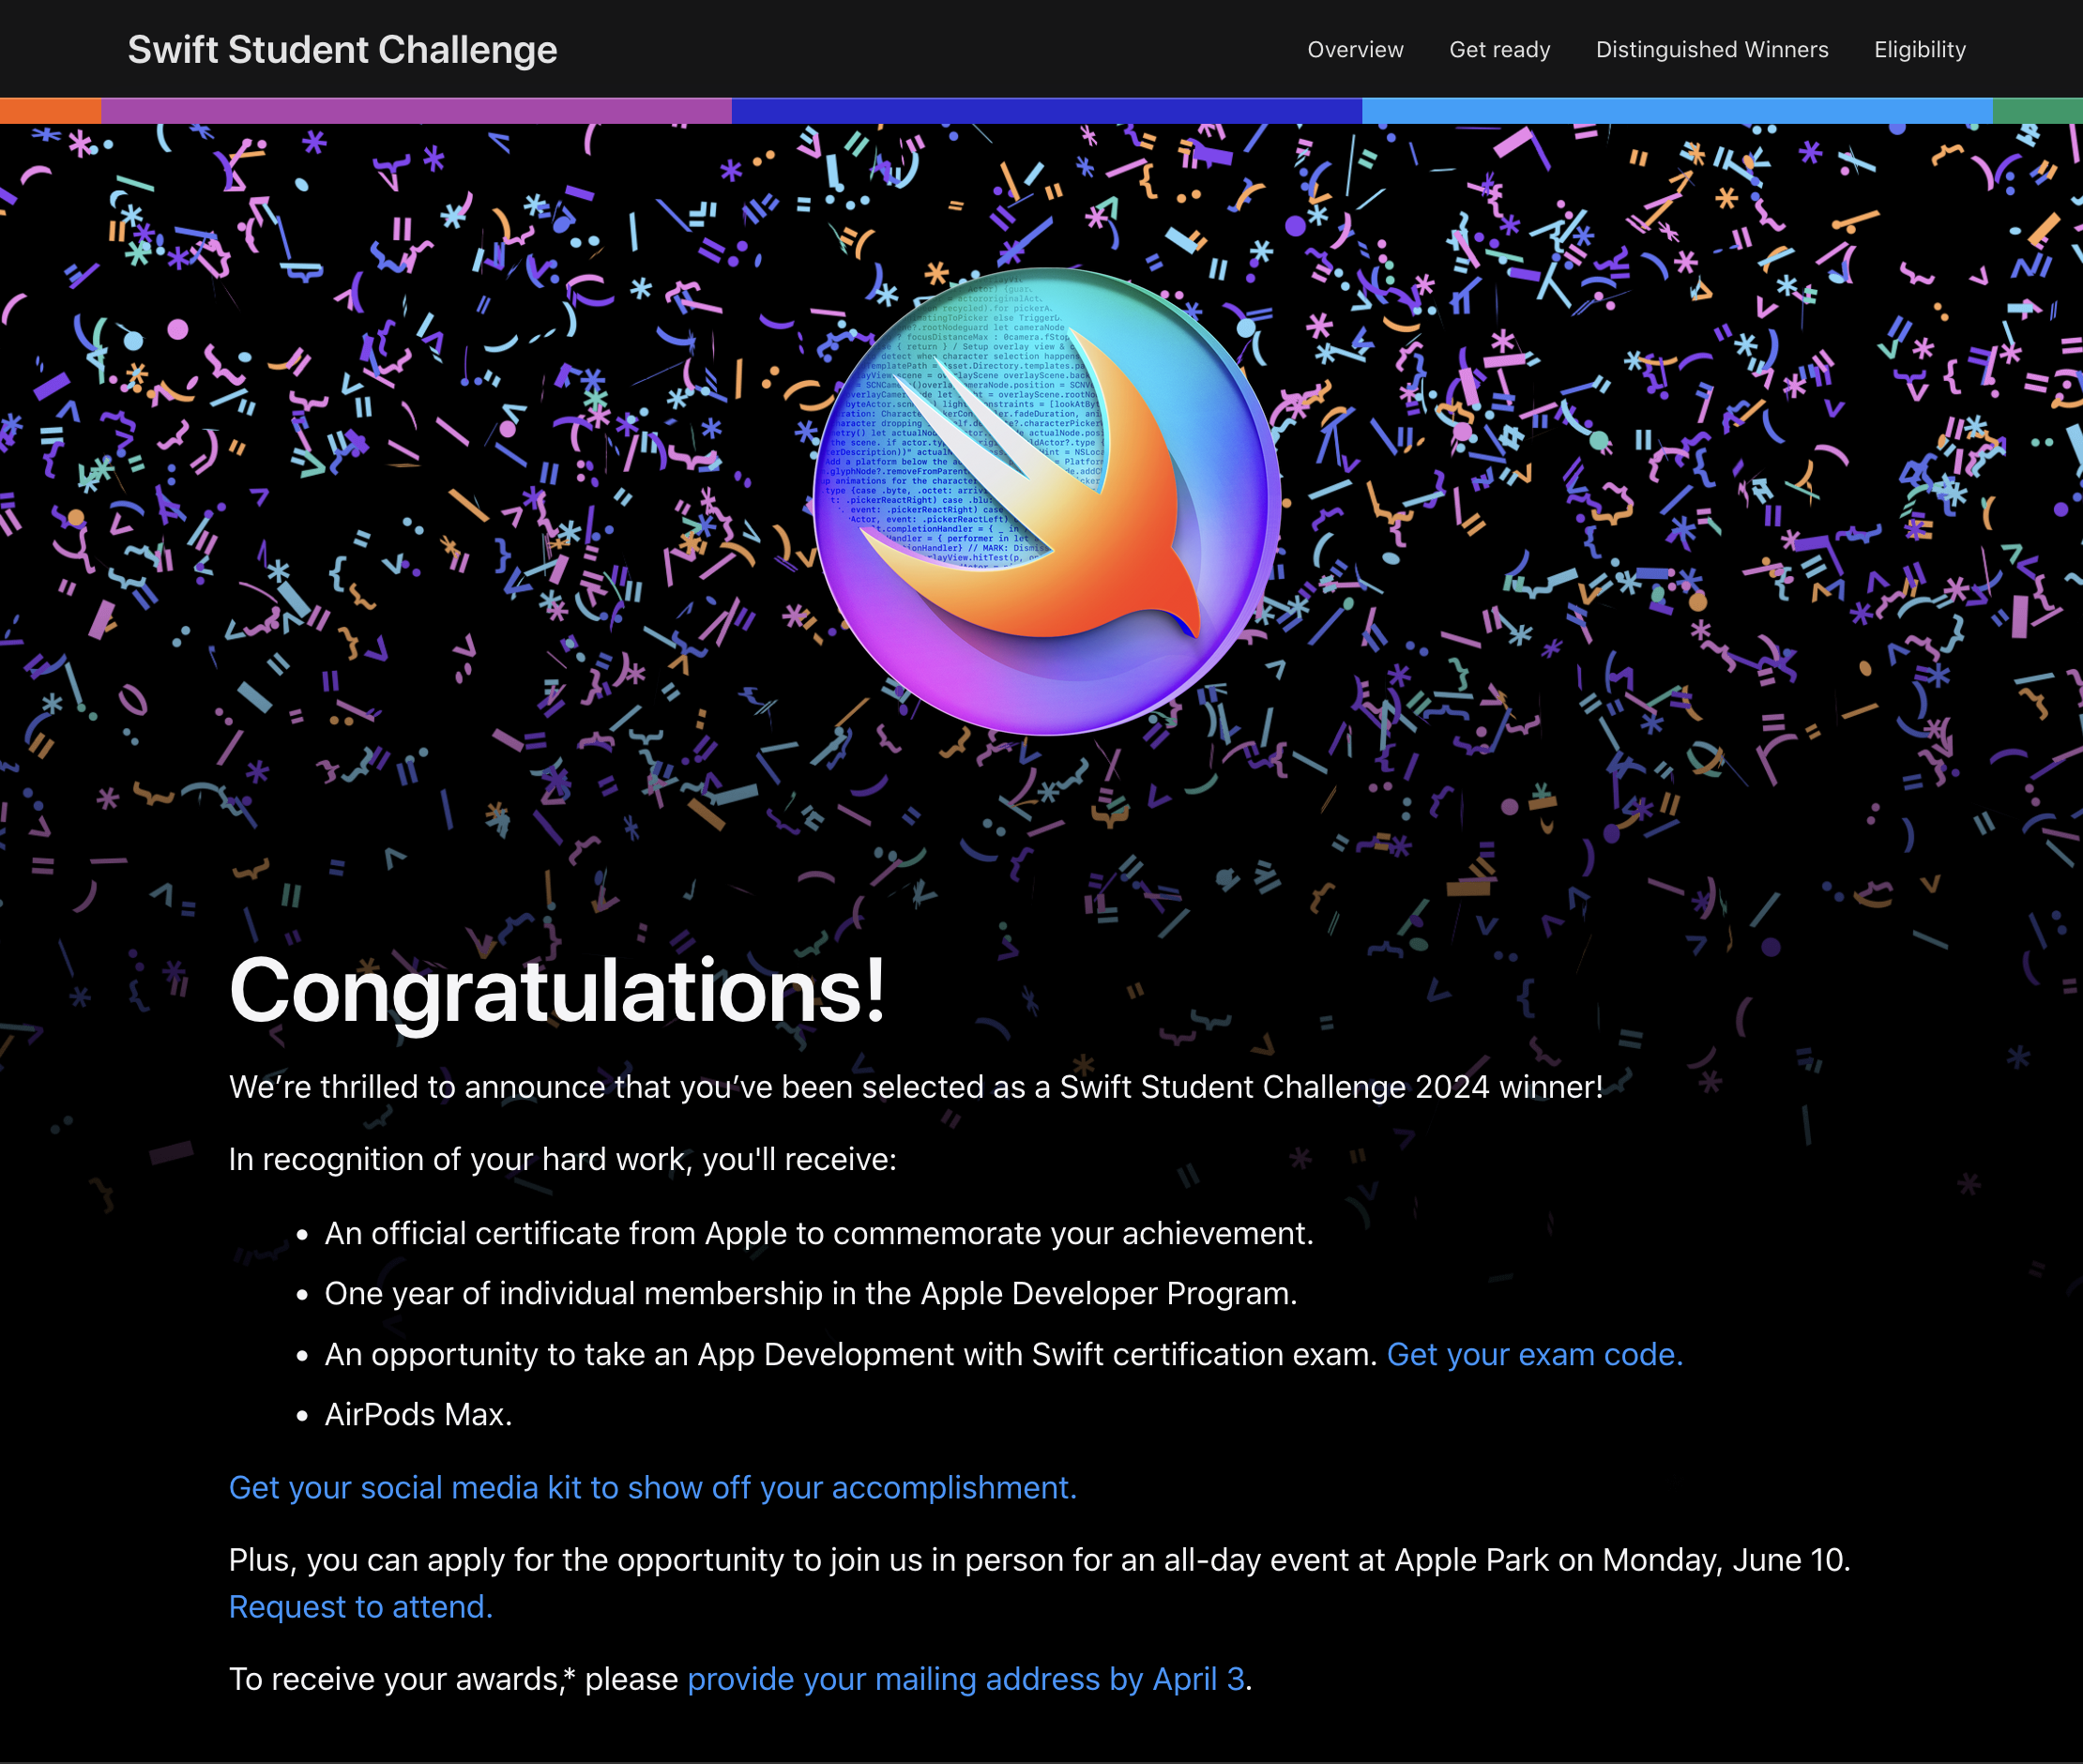Click the AirPods Max list item
Screen dimensions: 2083x1764
coord(418,1414)
